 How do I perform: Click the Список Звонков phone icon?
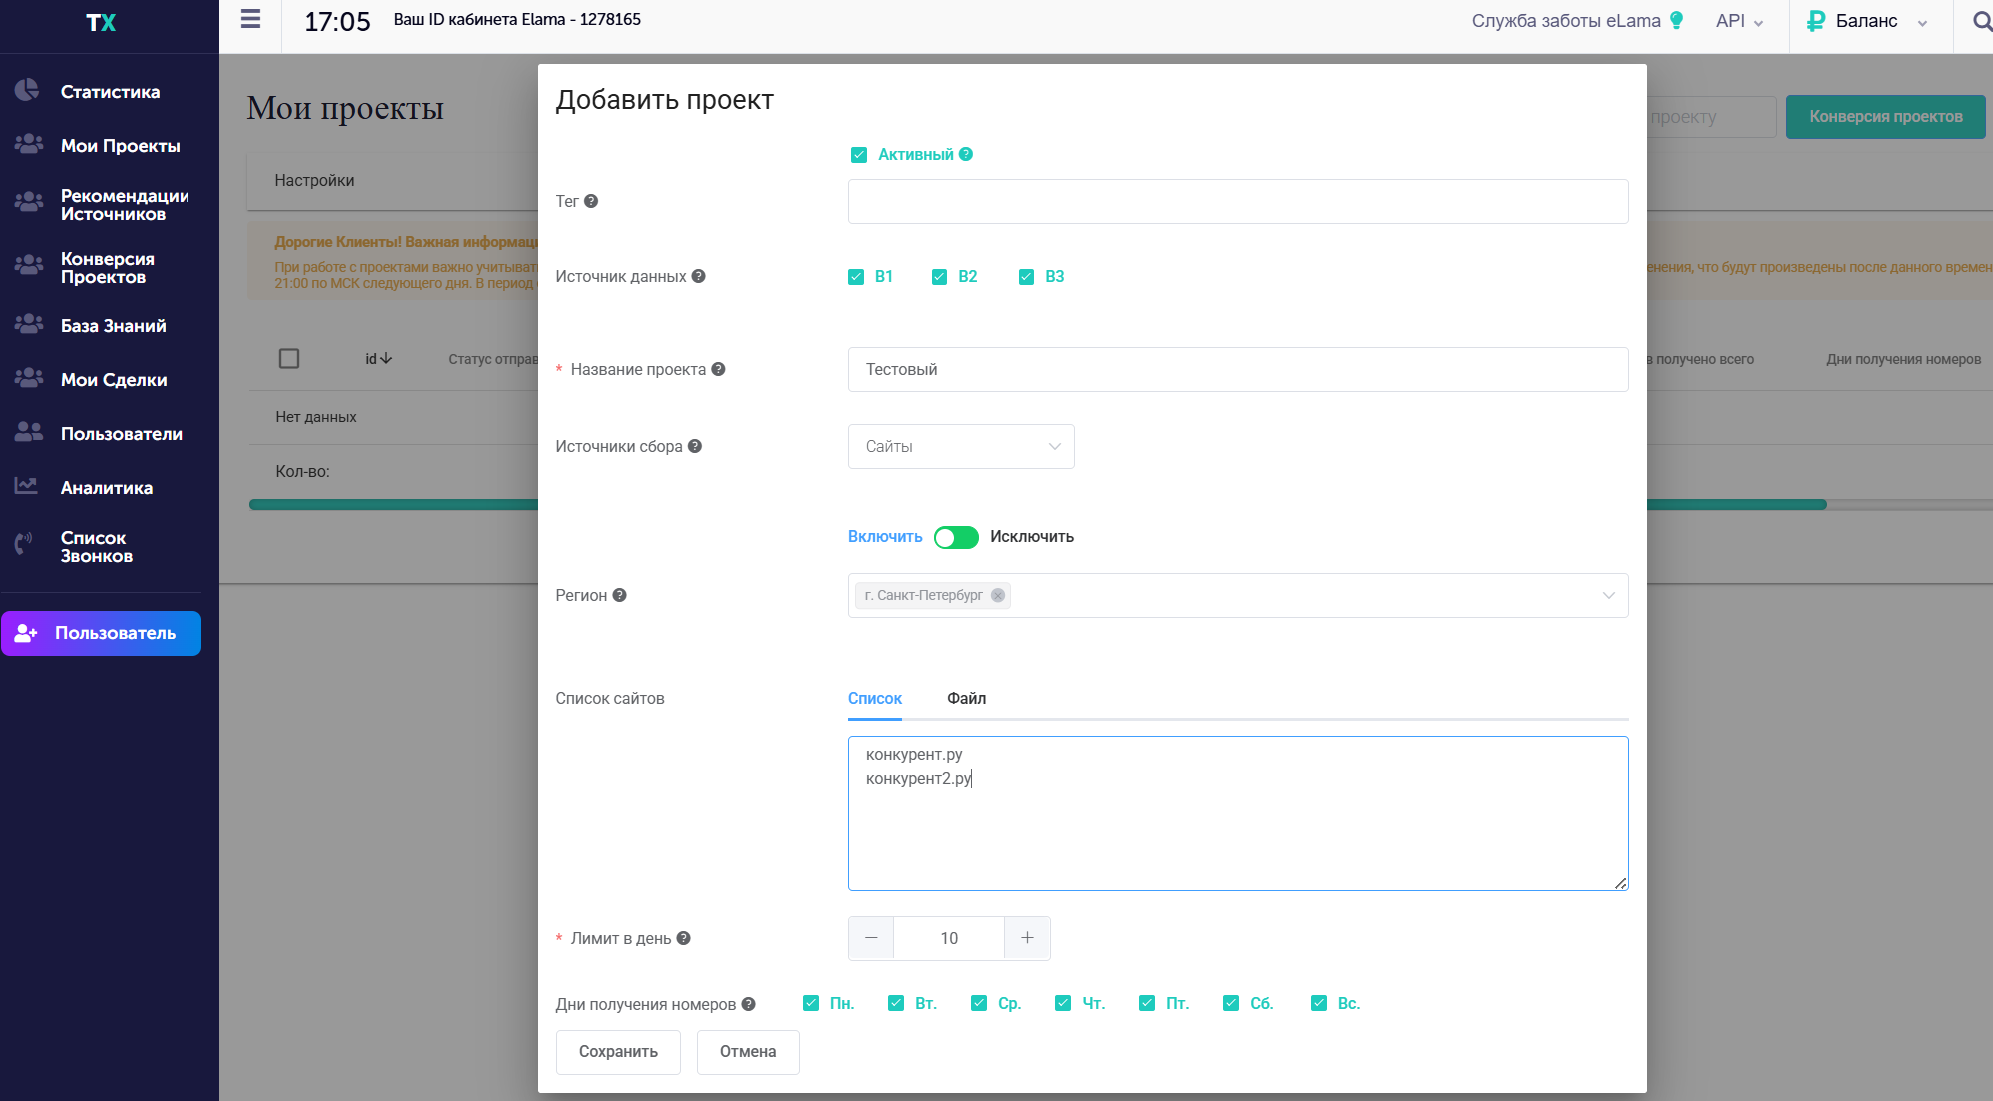click(x=24, y=544)
